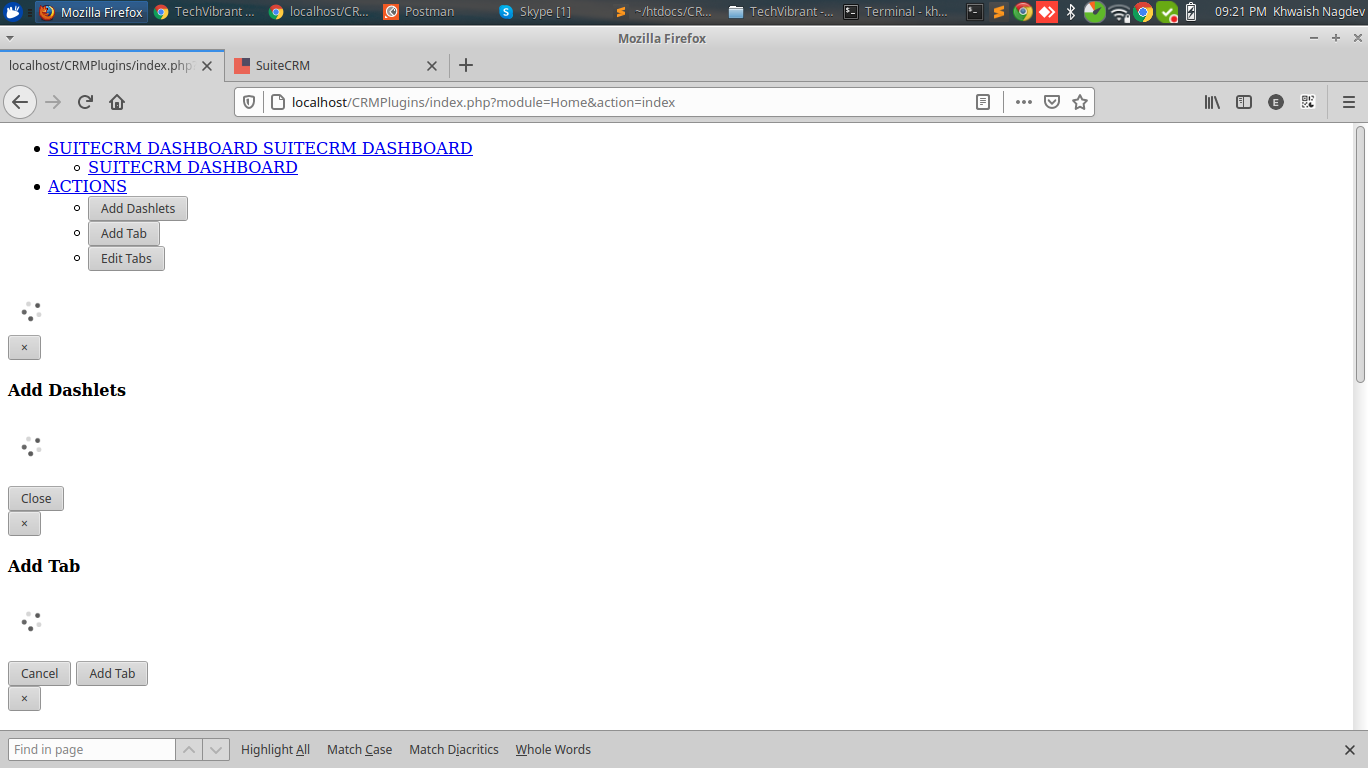The image size is (1368, 768).
Task: Open the QR code extension
Action: [1307, 102]
